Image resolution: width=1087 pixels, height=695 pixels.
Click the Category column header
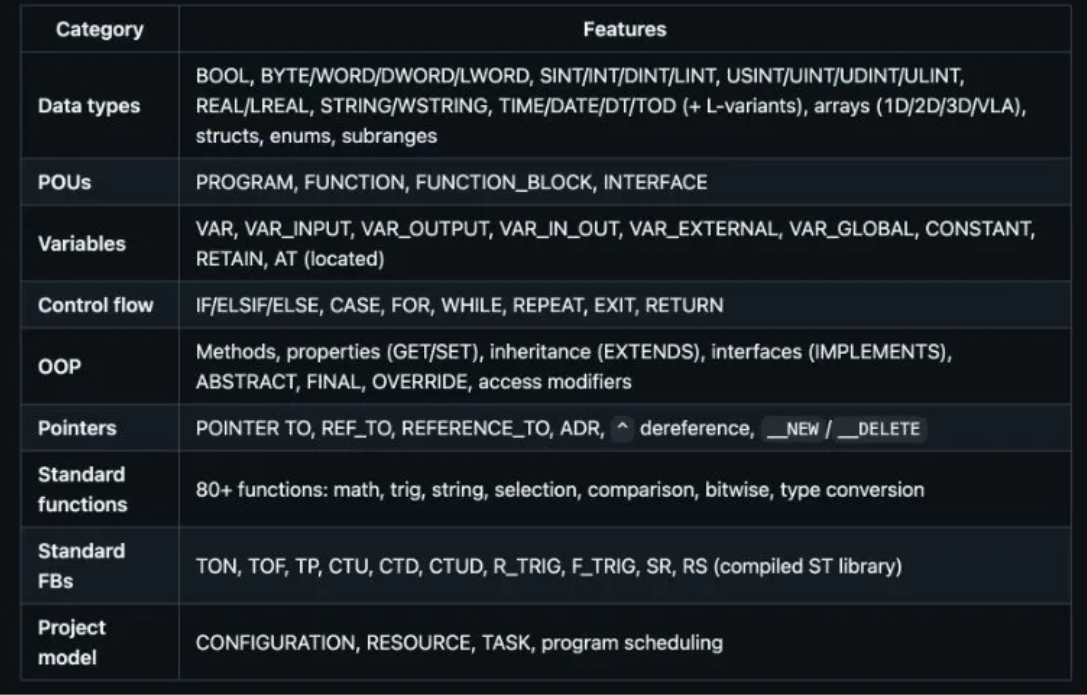coord(99,29)
